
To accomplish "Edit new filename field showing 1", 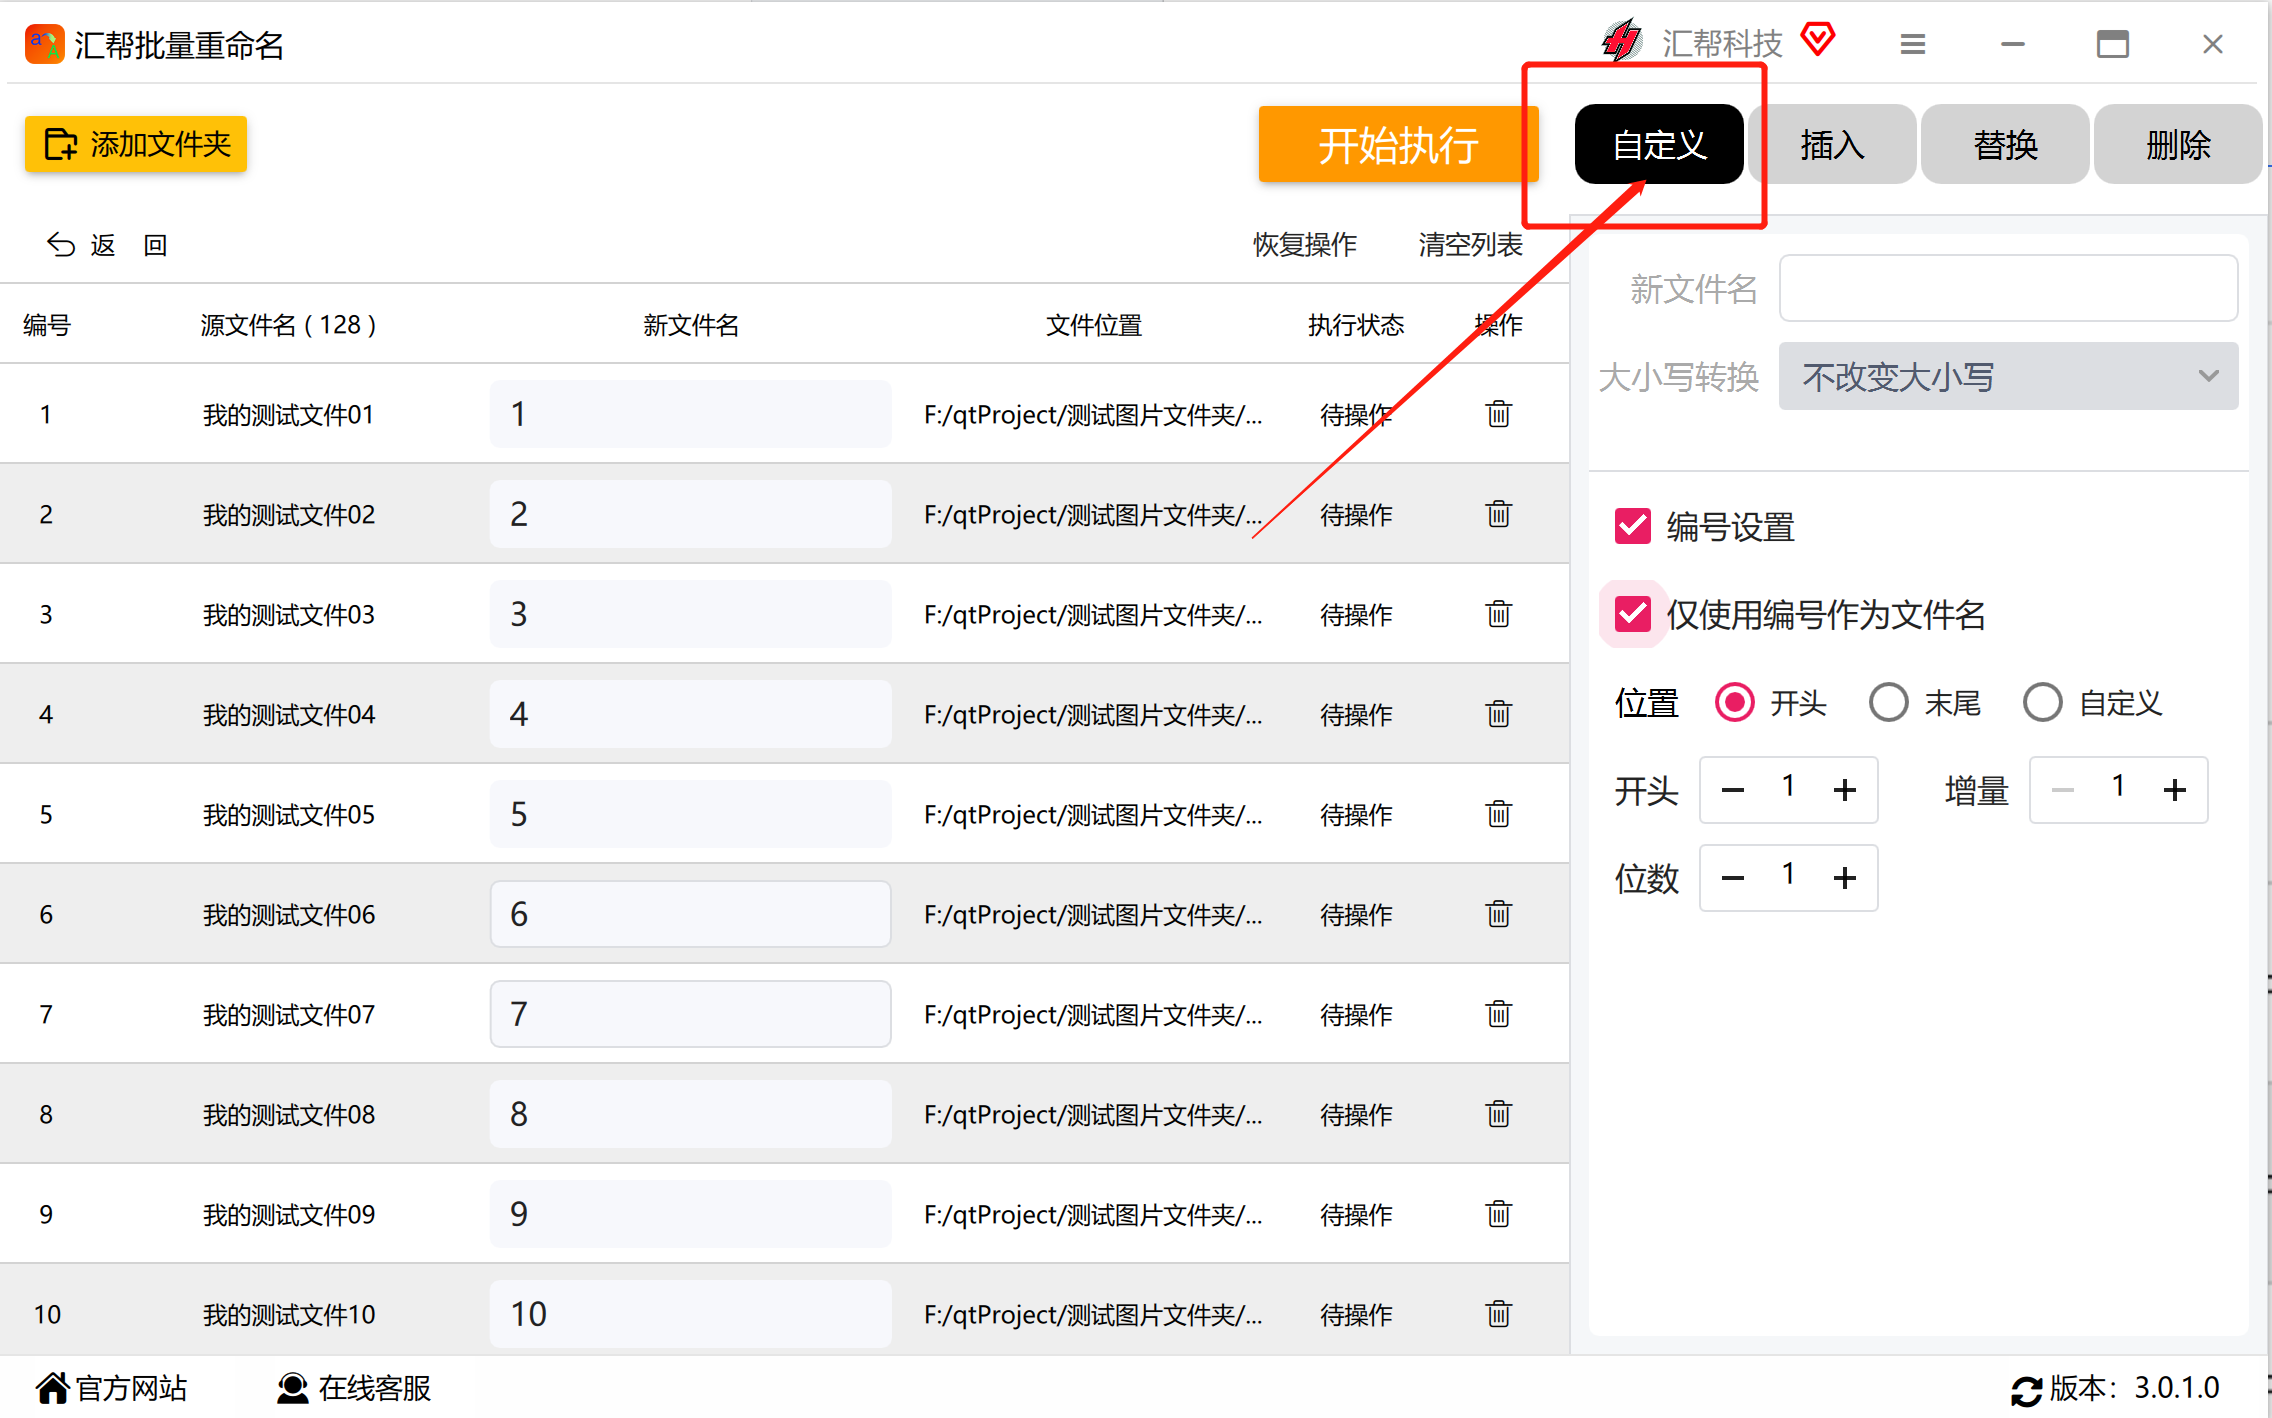I will (x=690, y=414).
